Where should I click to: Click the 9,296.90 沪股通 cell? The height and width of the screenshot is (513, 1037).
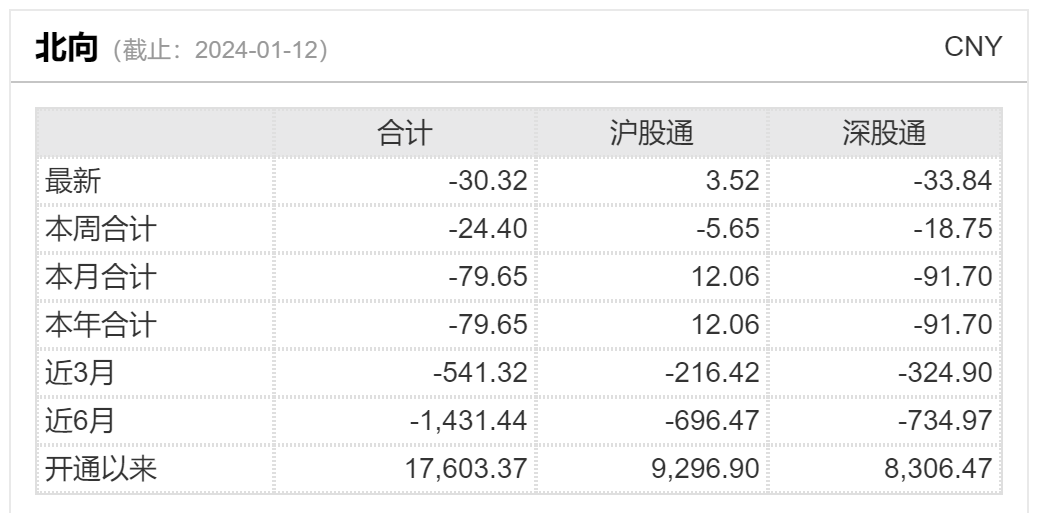pos(705,469)
